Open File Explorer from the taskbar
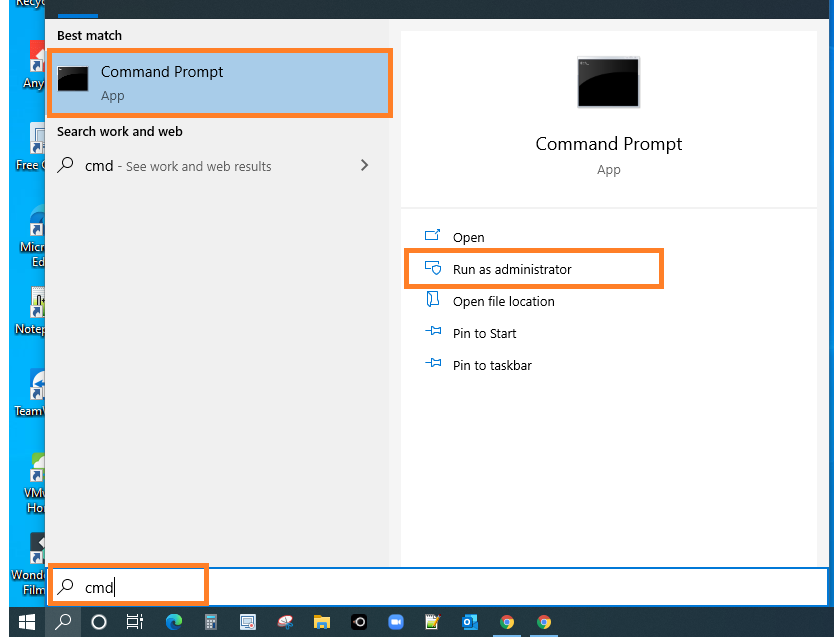Image resolution: width=834 pixels, height=639 pixels. pos(322,621)
